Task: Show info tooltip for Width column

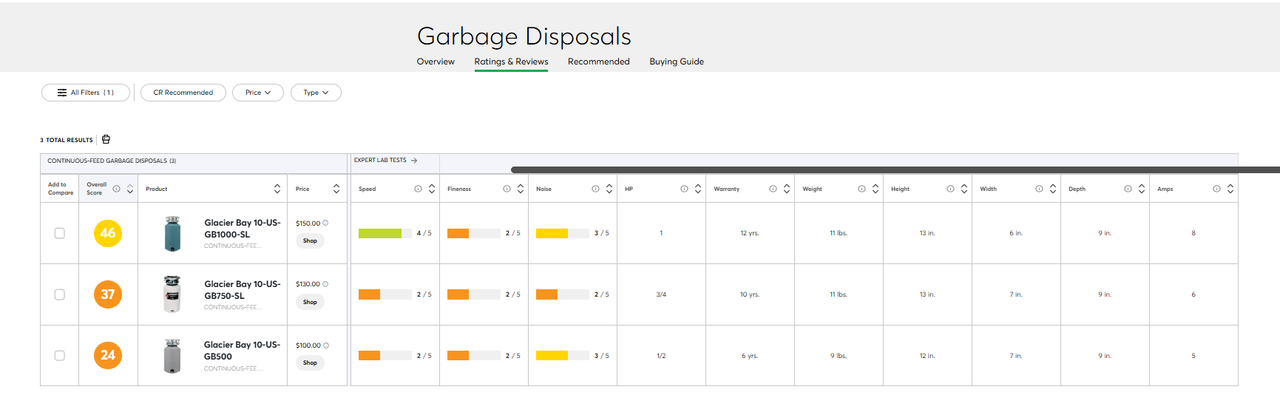Action: tap(1039, 188)
